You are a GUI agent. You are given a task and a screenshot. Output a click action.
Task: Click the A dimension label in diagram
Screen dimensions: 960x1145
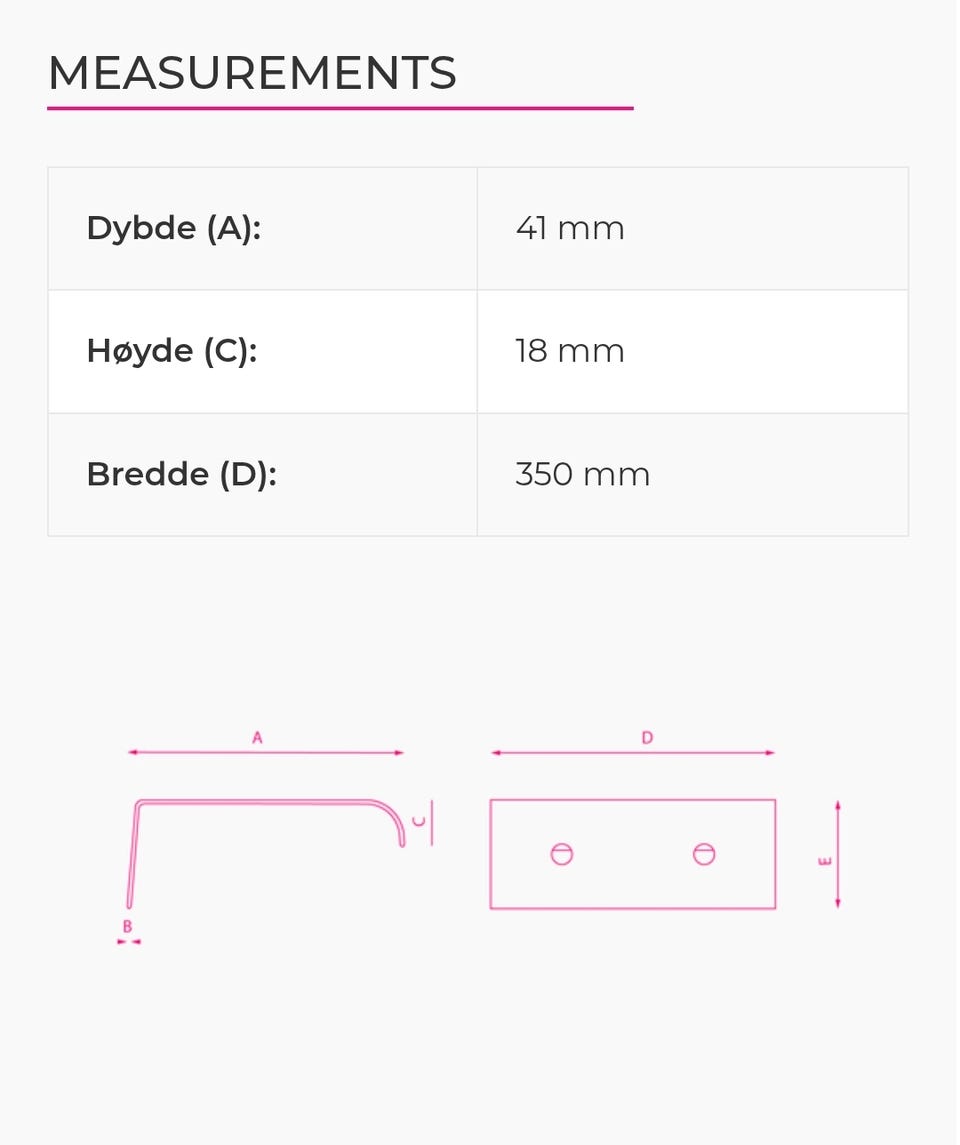(x=257, y=738)
